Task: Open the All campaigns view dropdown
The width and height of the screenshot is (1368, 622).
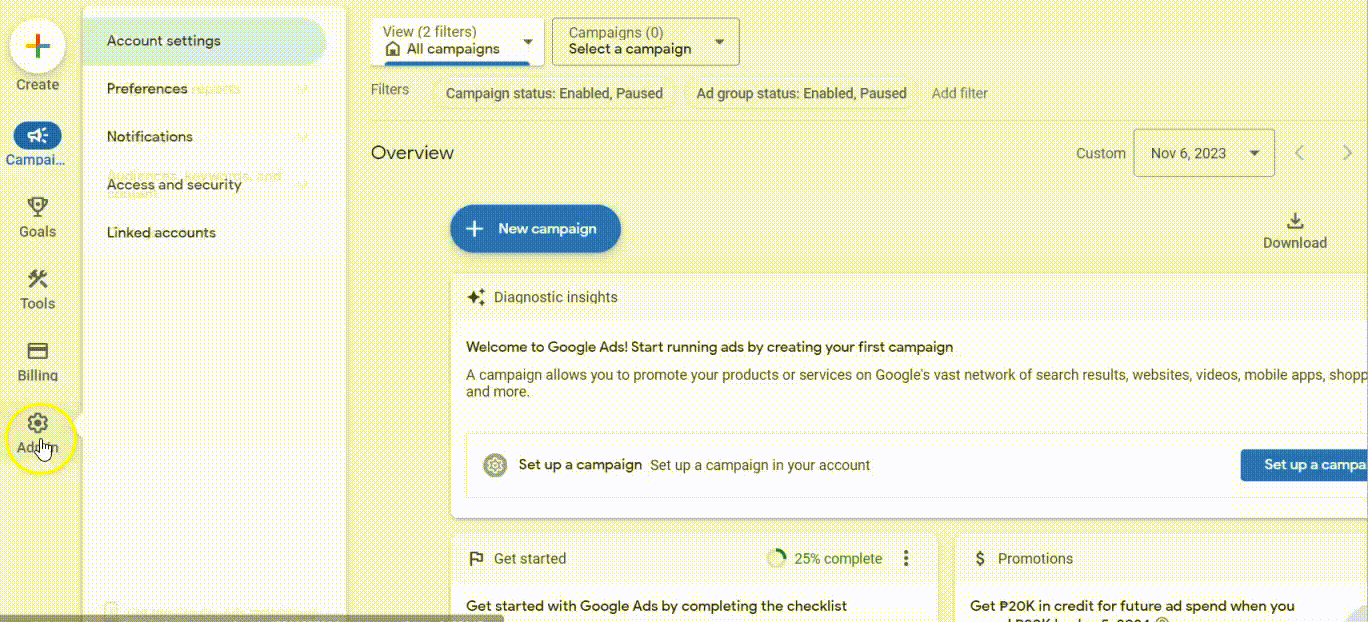Action: tap(457, 41)
